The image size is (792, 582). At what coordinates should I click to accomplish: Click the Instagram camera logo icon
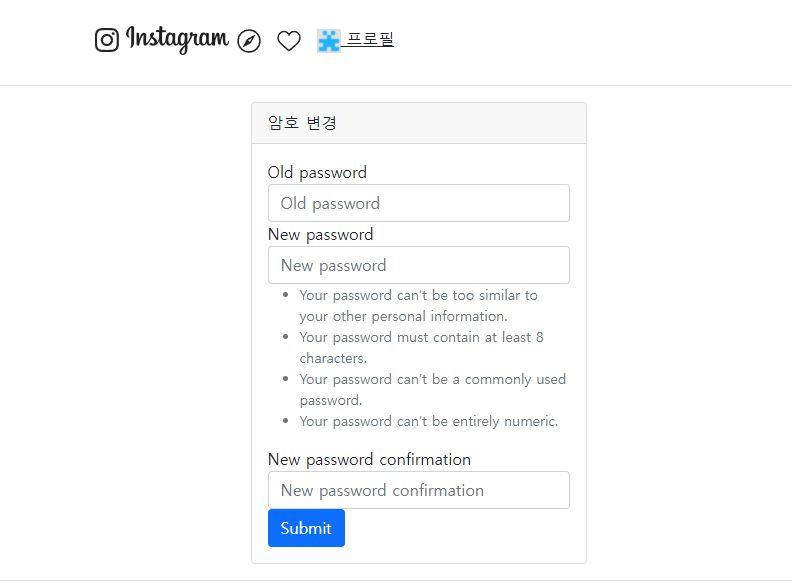point(107,40)
